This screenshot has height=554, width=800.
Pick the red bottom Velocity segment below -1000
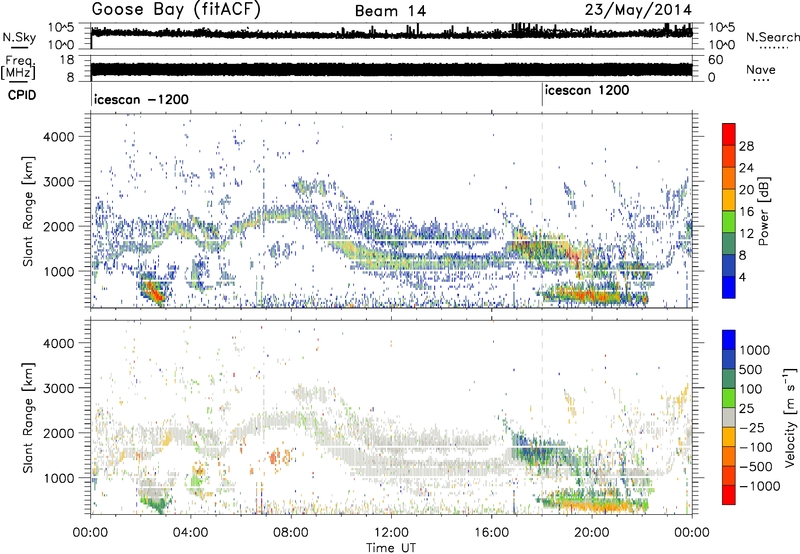[729, 495]
